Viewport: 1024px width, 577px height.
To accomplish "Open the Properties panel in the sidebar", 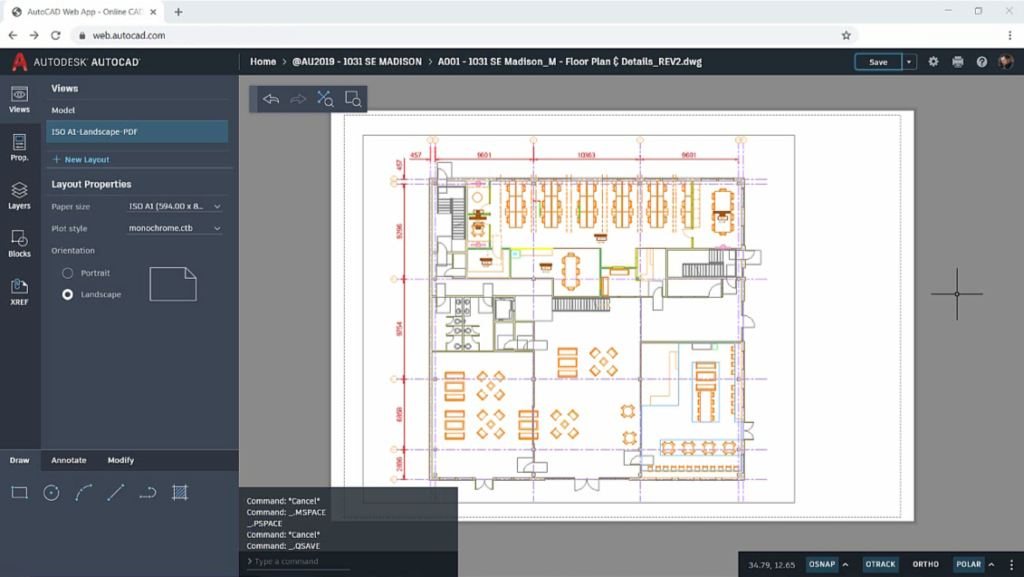I will [18, 150].
